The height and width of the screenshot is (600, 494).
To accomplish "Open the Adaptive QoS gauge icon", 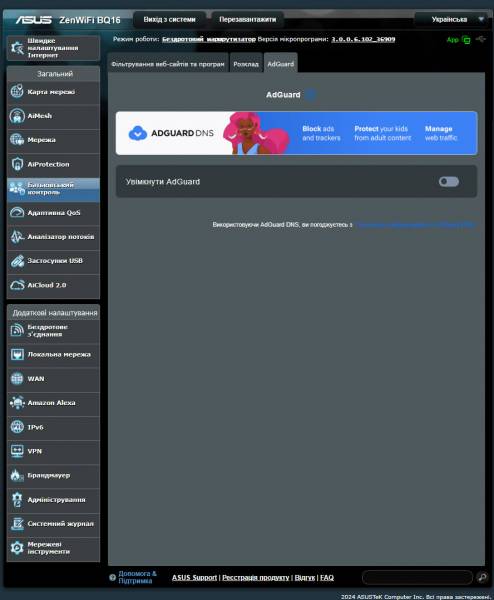I will pos(17,212).
